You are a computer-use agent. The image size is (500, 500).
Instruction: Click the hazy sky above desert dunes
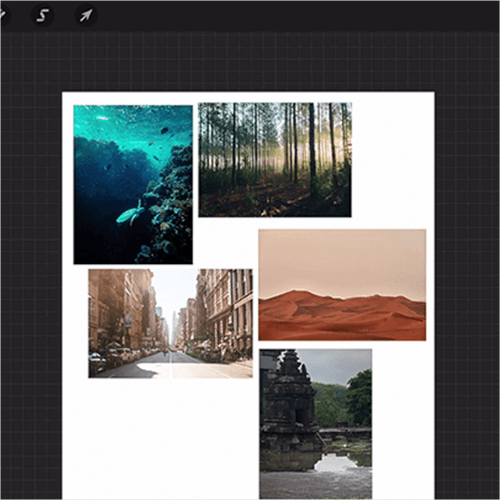pos(342,258)
